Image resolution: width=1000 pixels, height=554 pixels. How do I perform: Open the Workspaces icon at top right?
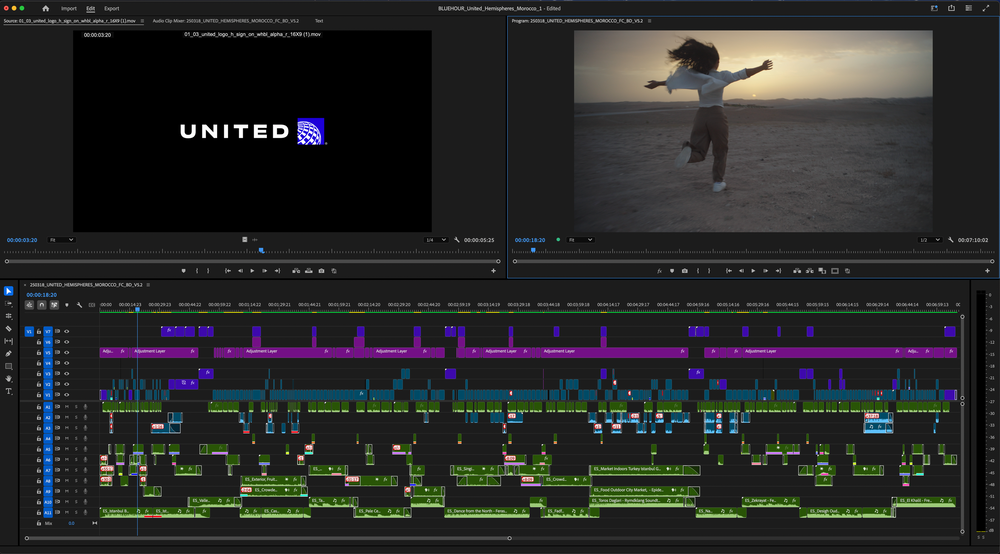tap(934, 8)
